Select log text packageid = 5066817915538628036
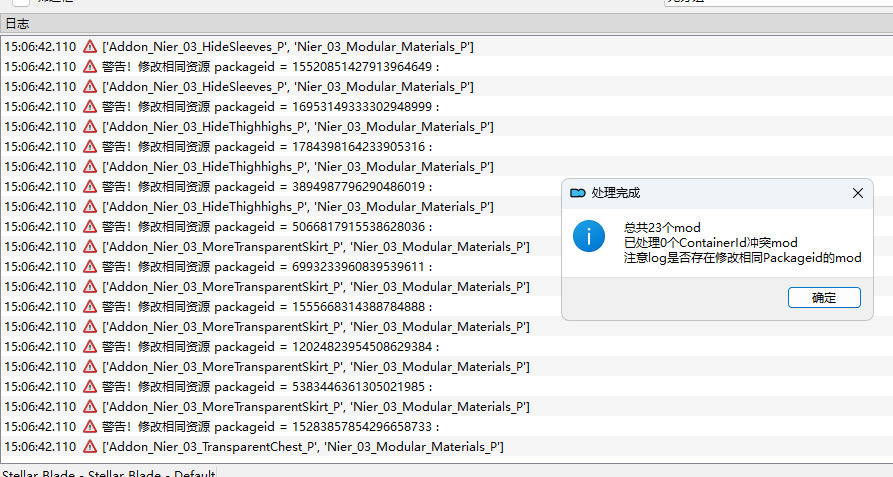Image resolution: width=893 pixels, height=477 pixels. click(x=323, y=227)
